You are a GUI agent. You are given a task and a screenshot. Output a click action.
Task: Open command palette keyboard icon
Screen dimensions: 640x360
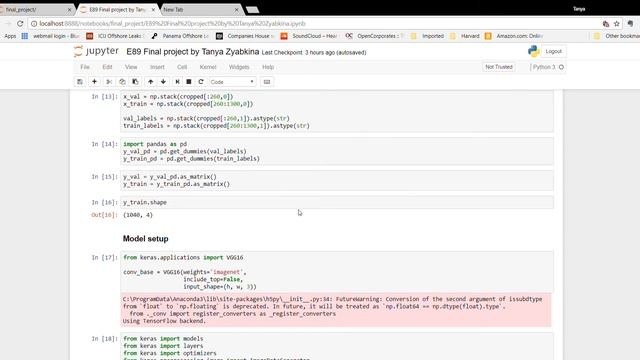point(267,82)
